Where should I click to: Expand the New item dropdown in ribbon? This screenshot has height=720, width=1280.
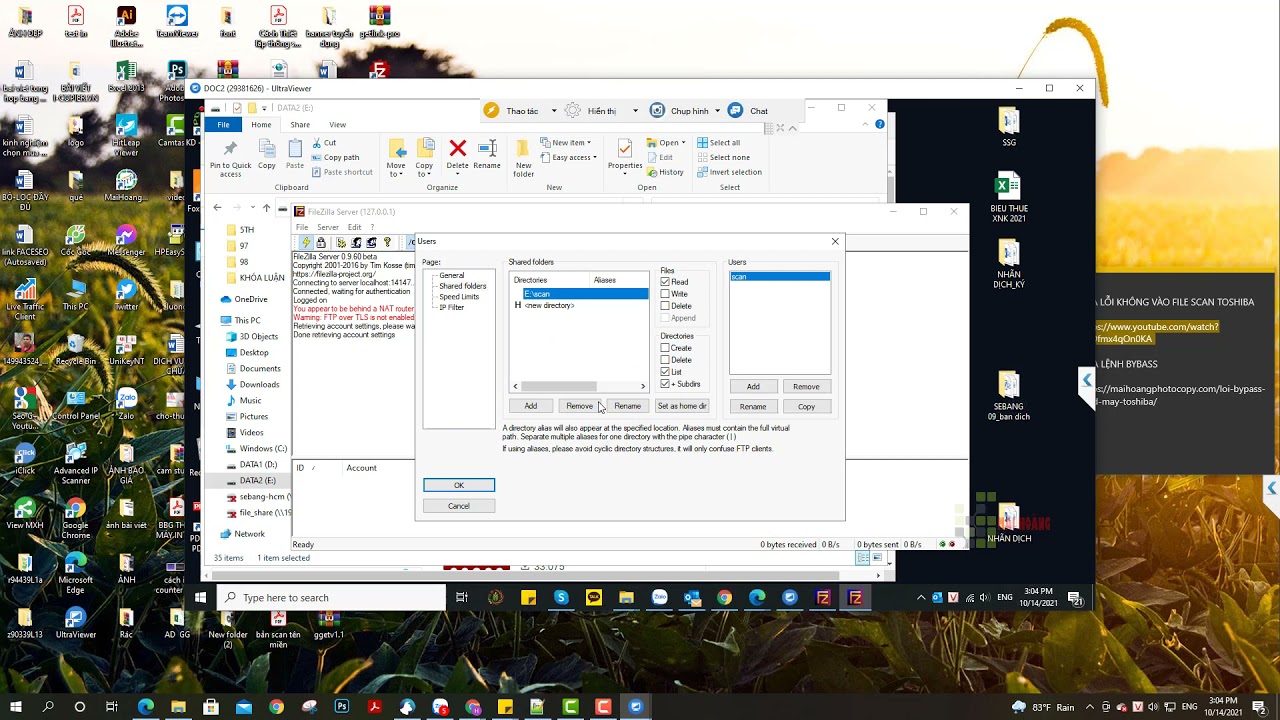pyautogui.click(x=589, y=143)
